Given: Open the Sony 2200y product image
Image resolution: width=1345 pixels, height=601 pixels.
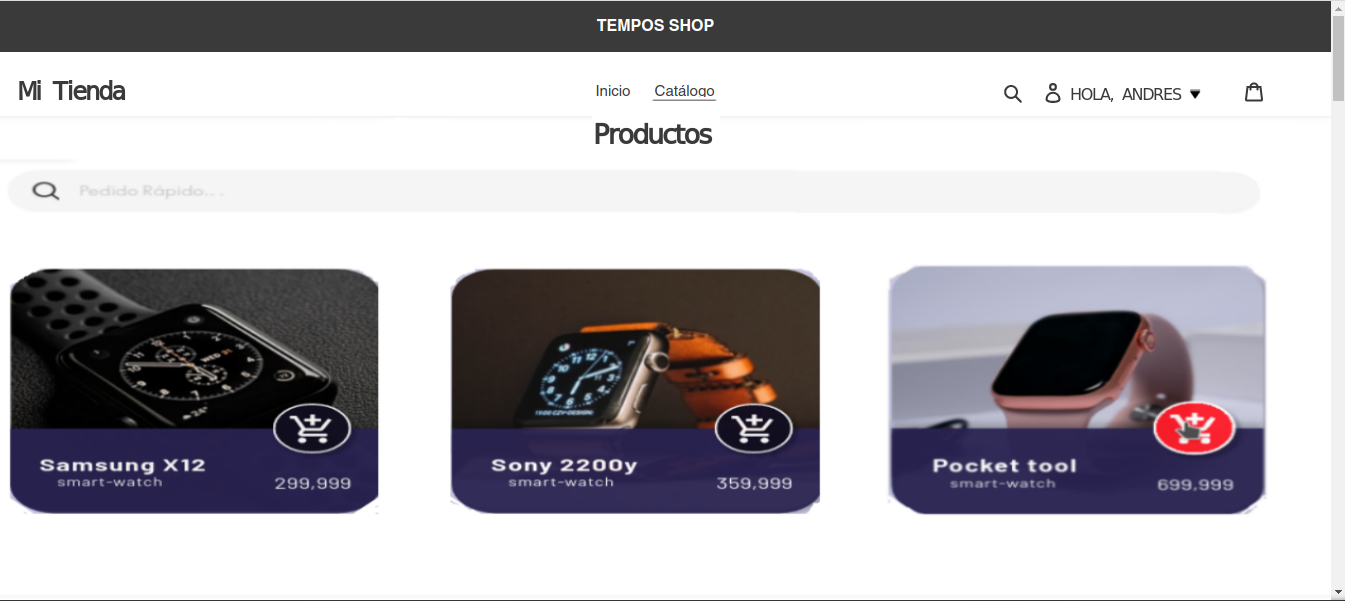Looking at the screenshot, I should tap(635, 349).
